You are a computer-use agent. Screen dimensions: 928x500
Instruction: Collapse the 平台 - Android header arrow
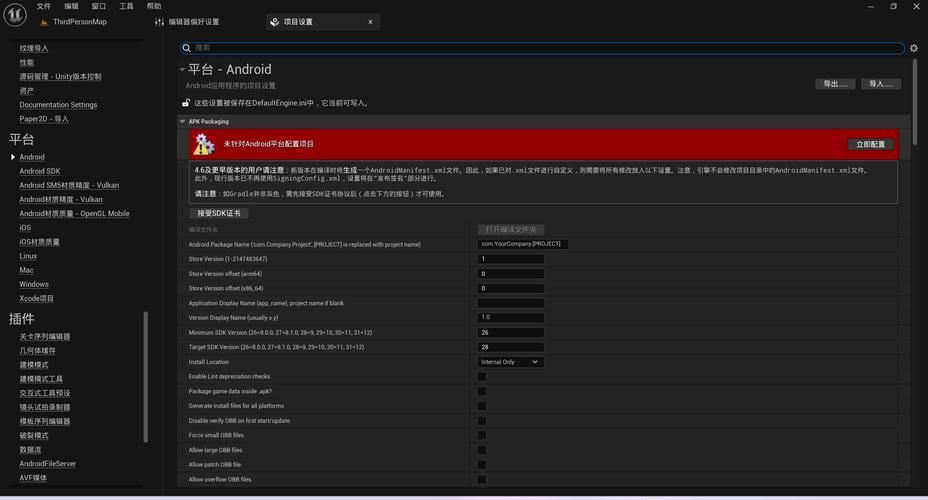click(182, 69)
